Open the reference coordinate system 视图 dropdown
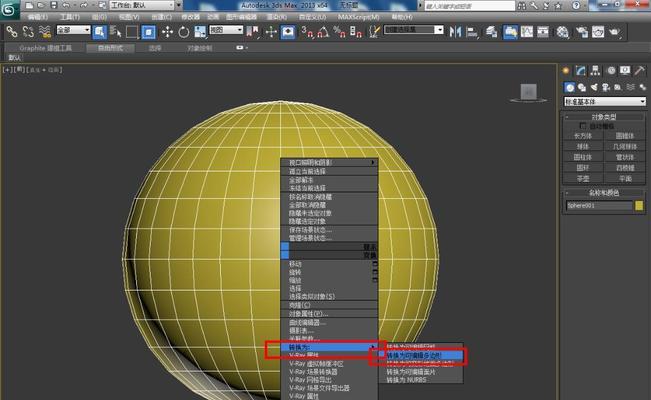Screen dimensions: 651x400 pyautogui.click(x=226, y=30)
